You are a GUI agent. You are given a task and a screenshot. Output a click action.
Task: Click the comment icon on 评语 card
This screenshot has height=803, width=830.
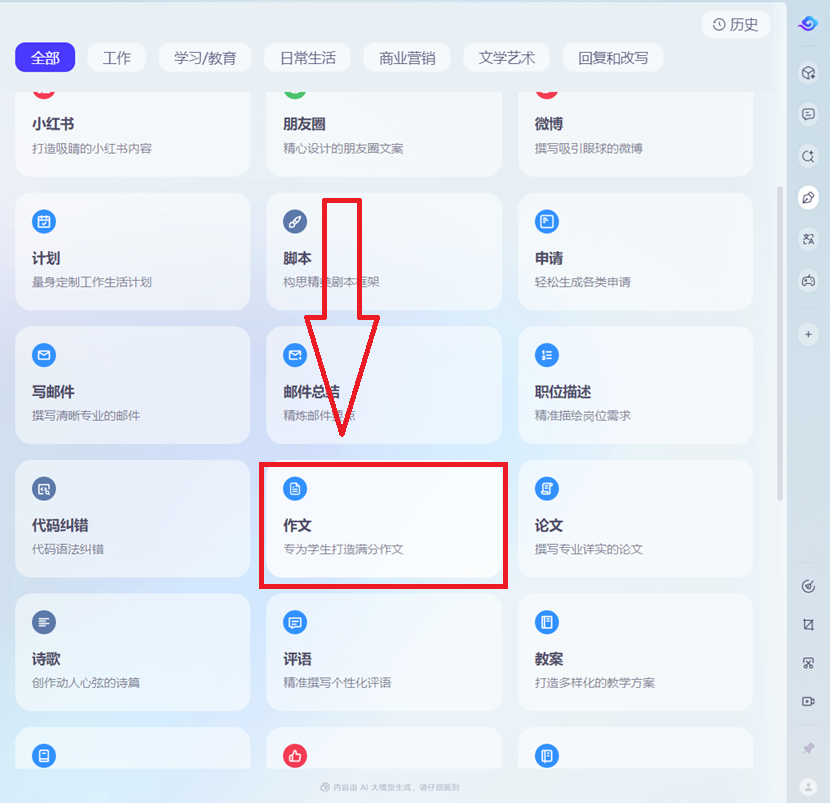click(295, 622)
